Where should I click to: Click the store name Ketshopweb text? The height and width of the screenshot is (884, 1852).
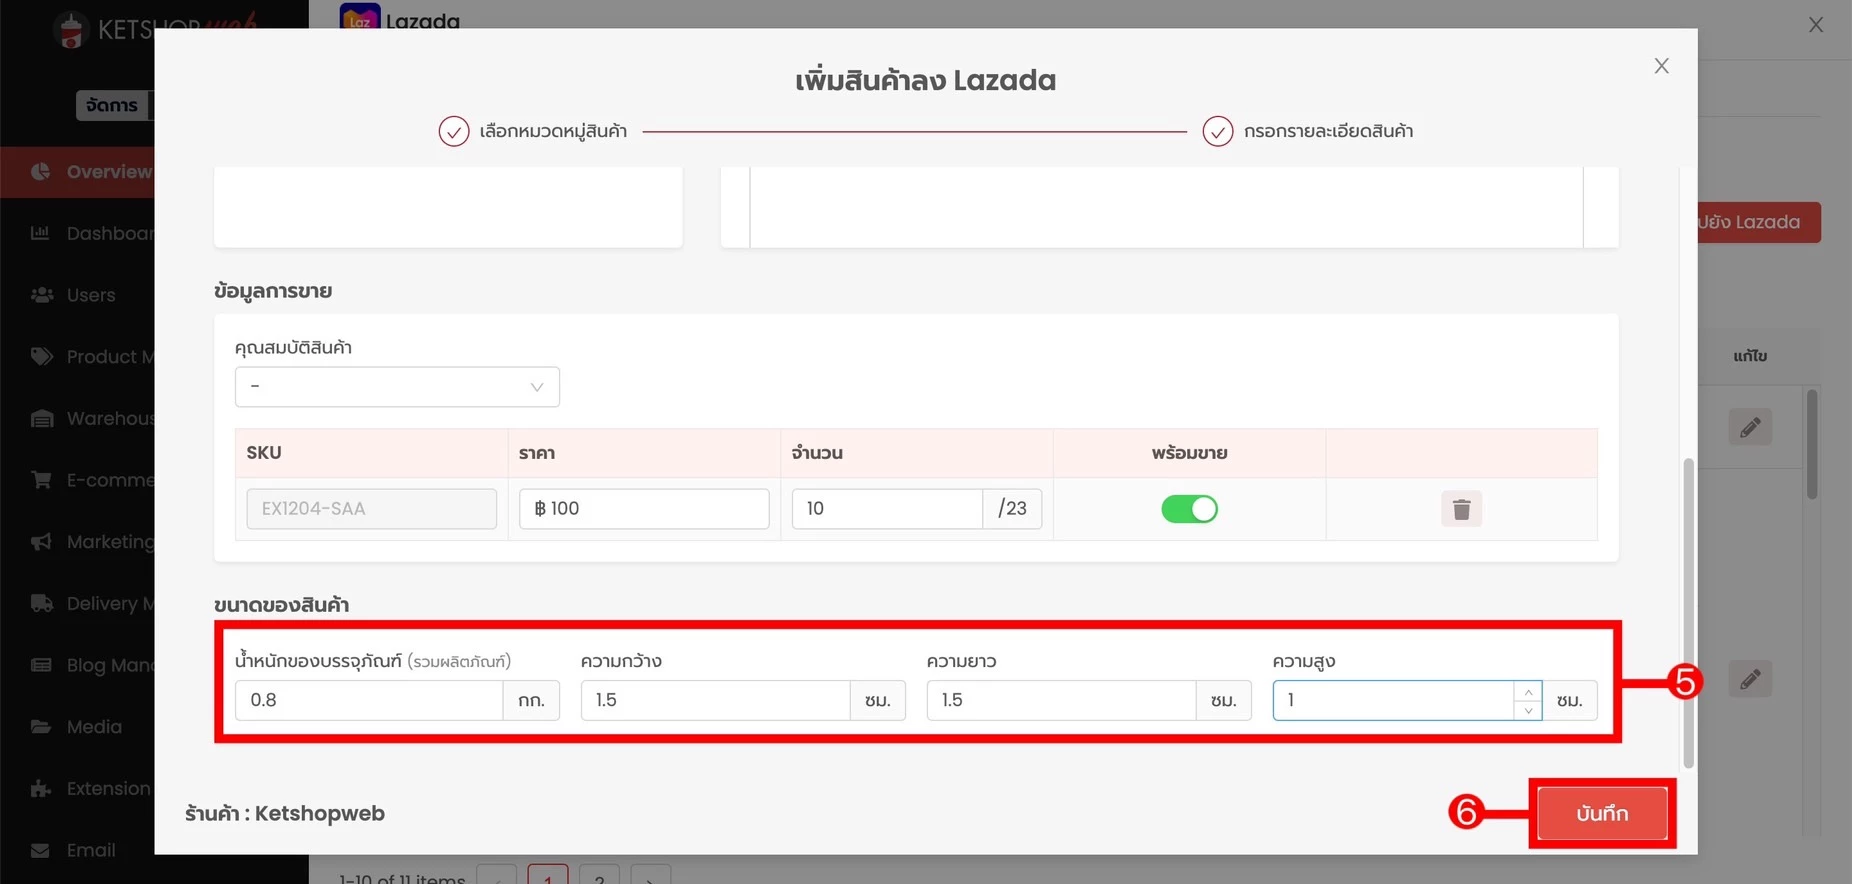click(x=319, y=813)
